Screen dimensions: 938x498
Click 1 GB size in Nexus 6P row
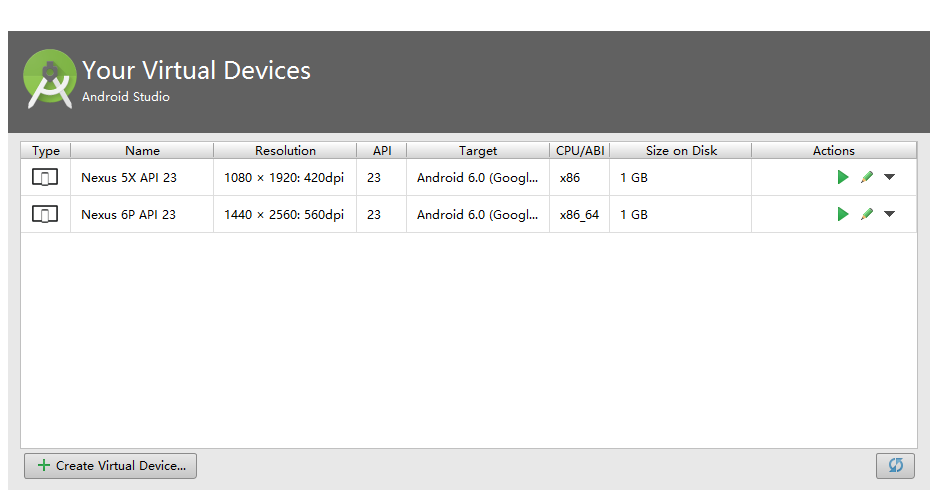pos(634,215)
